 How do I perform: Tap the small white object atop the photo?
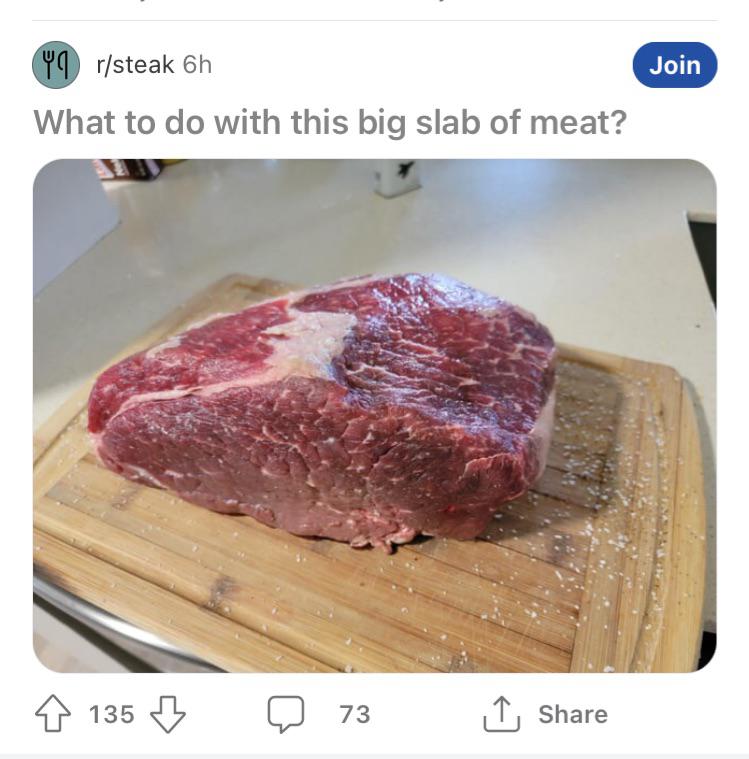(397, 177)
